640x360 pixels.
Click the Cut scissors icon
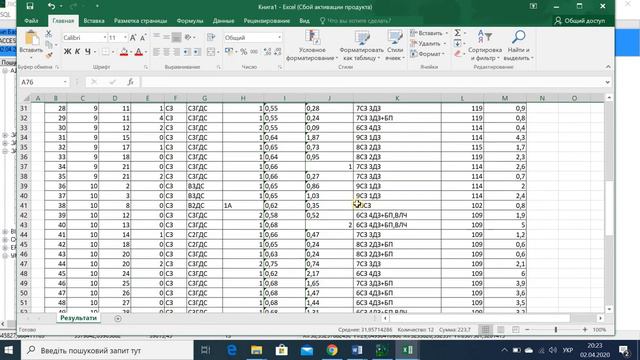point(49,34)
